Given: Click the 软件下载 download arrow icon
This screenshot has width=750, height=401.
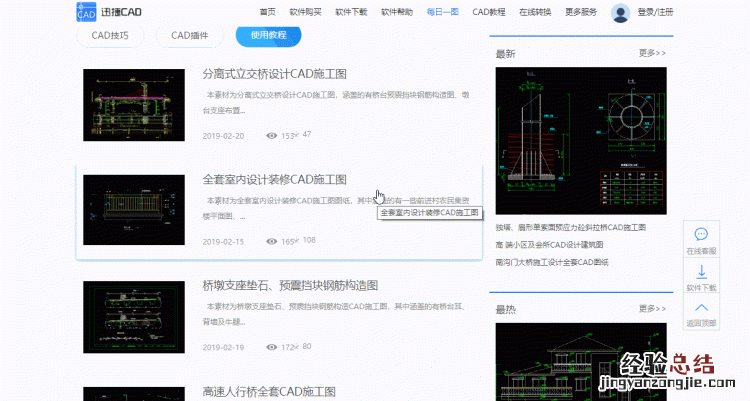Looking at the screenshot, I should tap(701, 271).
